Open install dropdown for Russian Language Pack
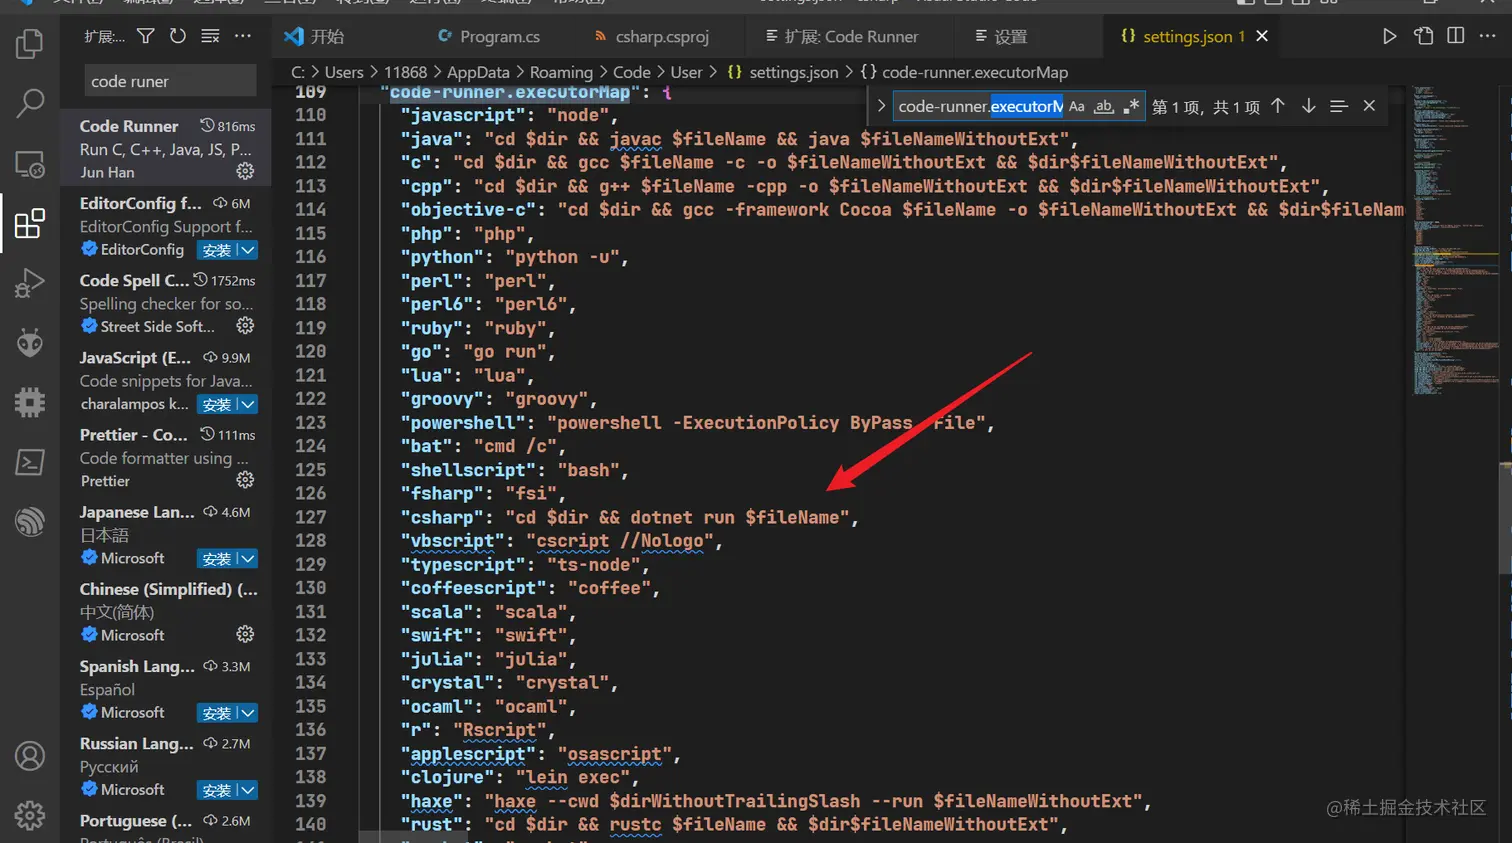This screenshot has width=1512, height=843. 247,790
